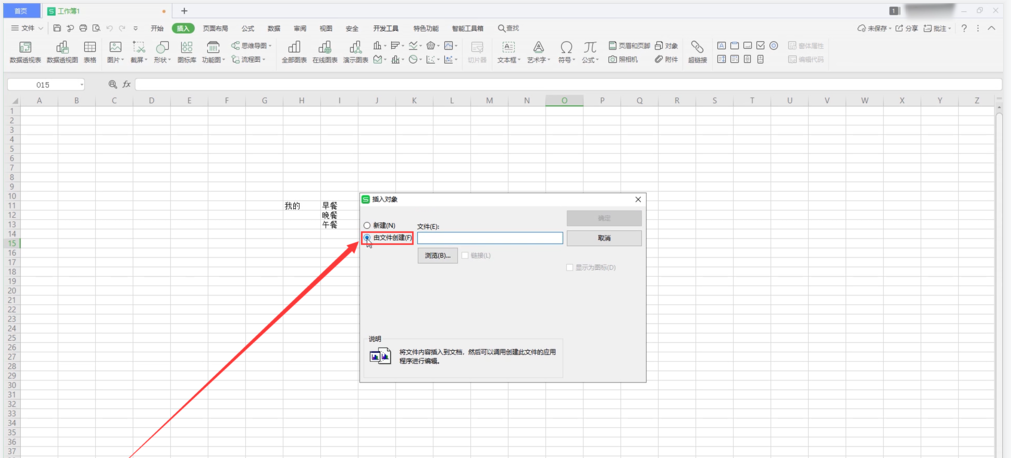Screen dimensions: 1011x458
Task: Switch to the 审阅 tab
Action: [x=300, y=28]
